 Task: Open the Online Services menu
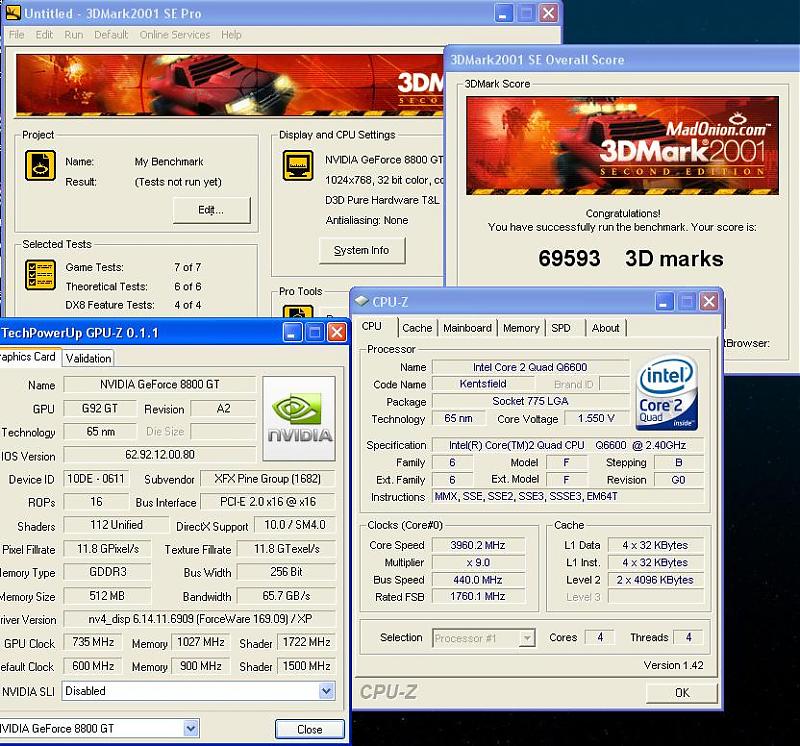click(174, 35)
